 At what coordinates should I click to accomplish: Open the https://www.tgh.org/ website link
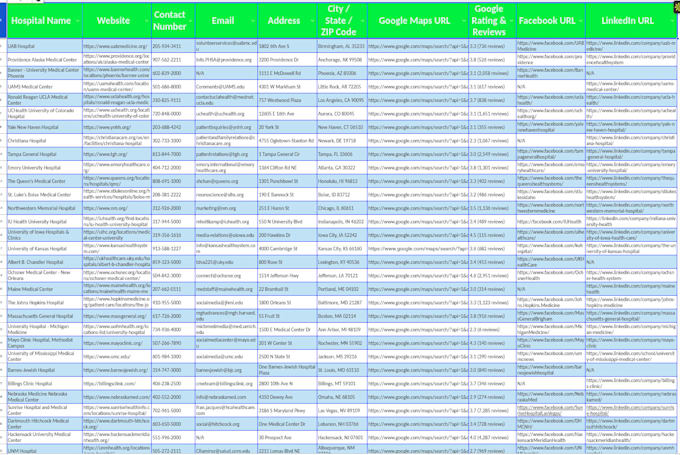click(106, 154)
